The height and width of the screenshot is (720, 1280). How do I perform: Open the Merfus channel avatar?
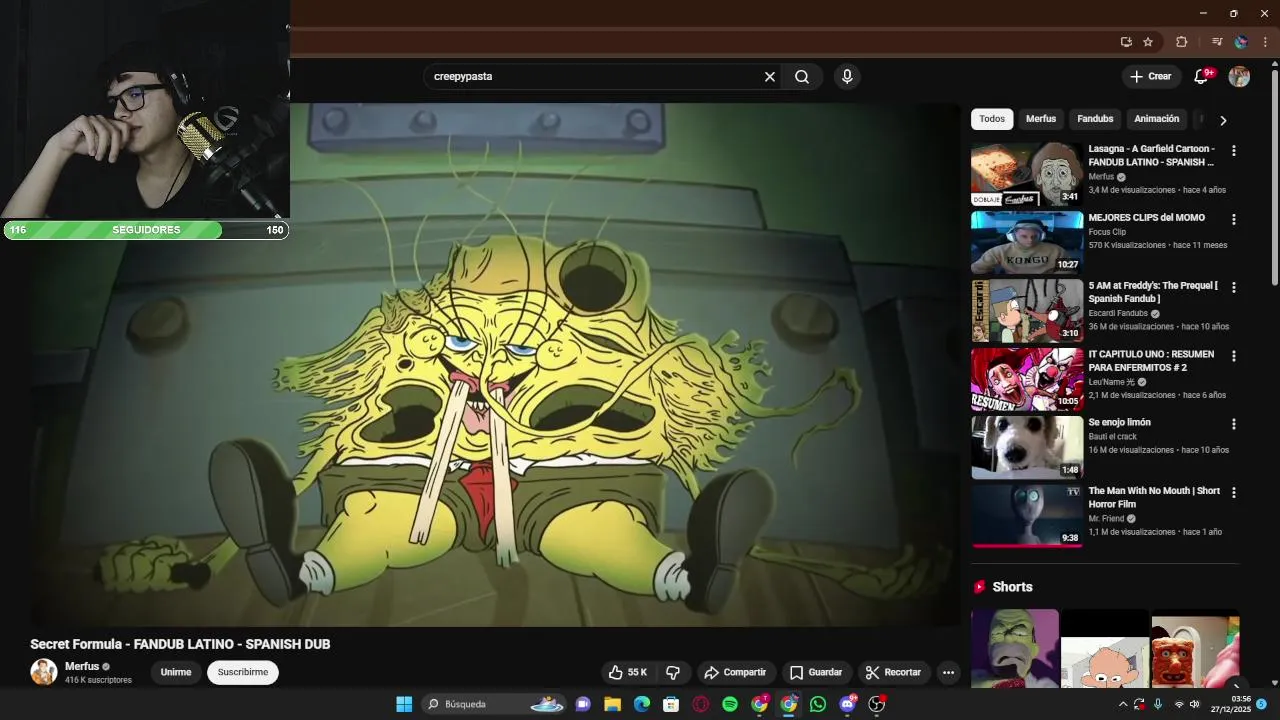pyautogui.click(x=44, y=672)
